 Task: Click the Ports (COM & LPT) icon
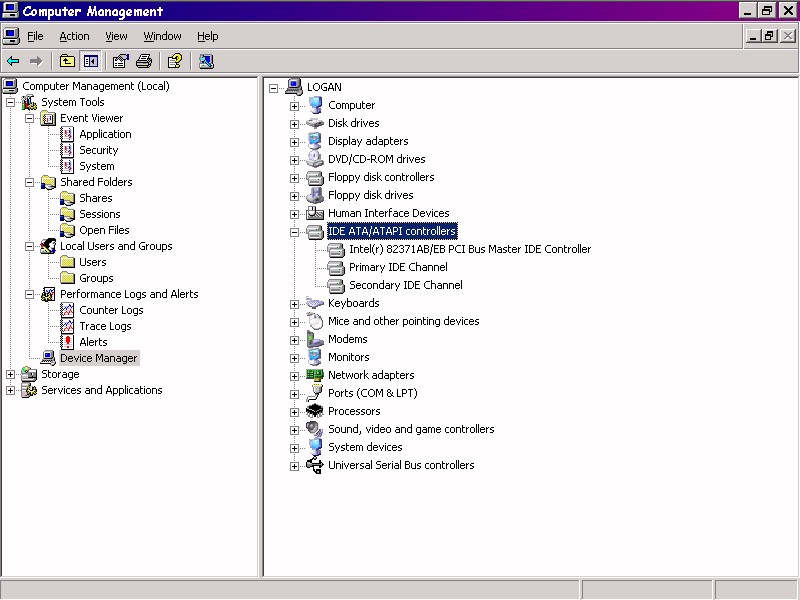point(315,393)
